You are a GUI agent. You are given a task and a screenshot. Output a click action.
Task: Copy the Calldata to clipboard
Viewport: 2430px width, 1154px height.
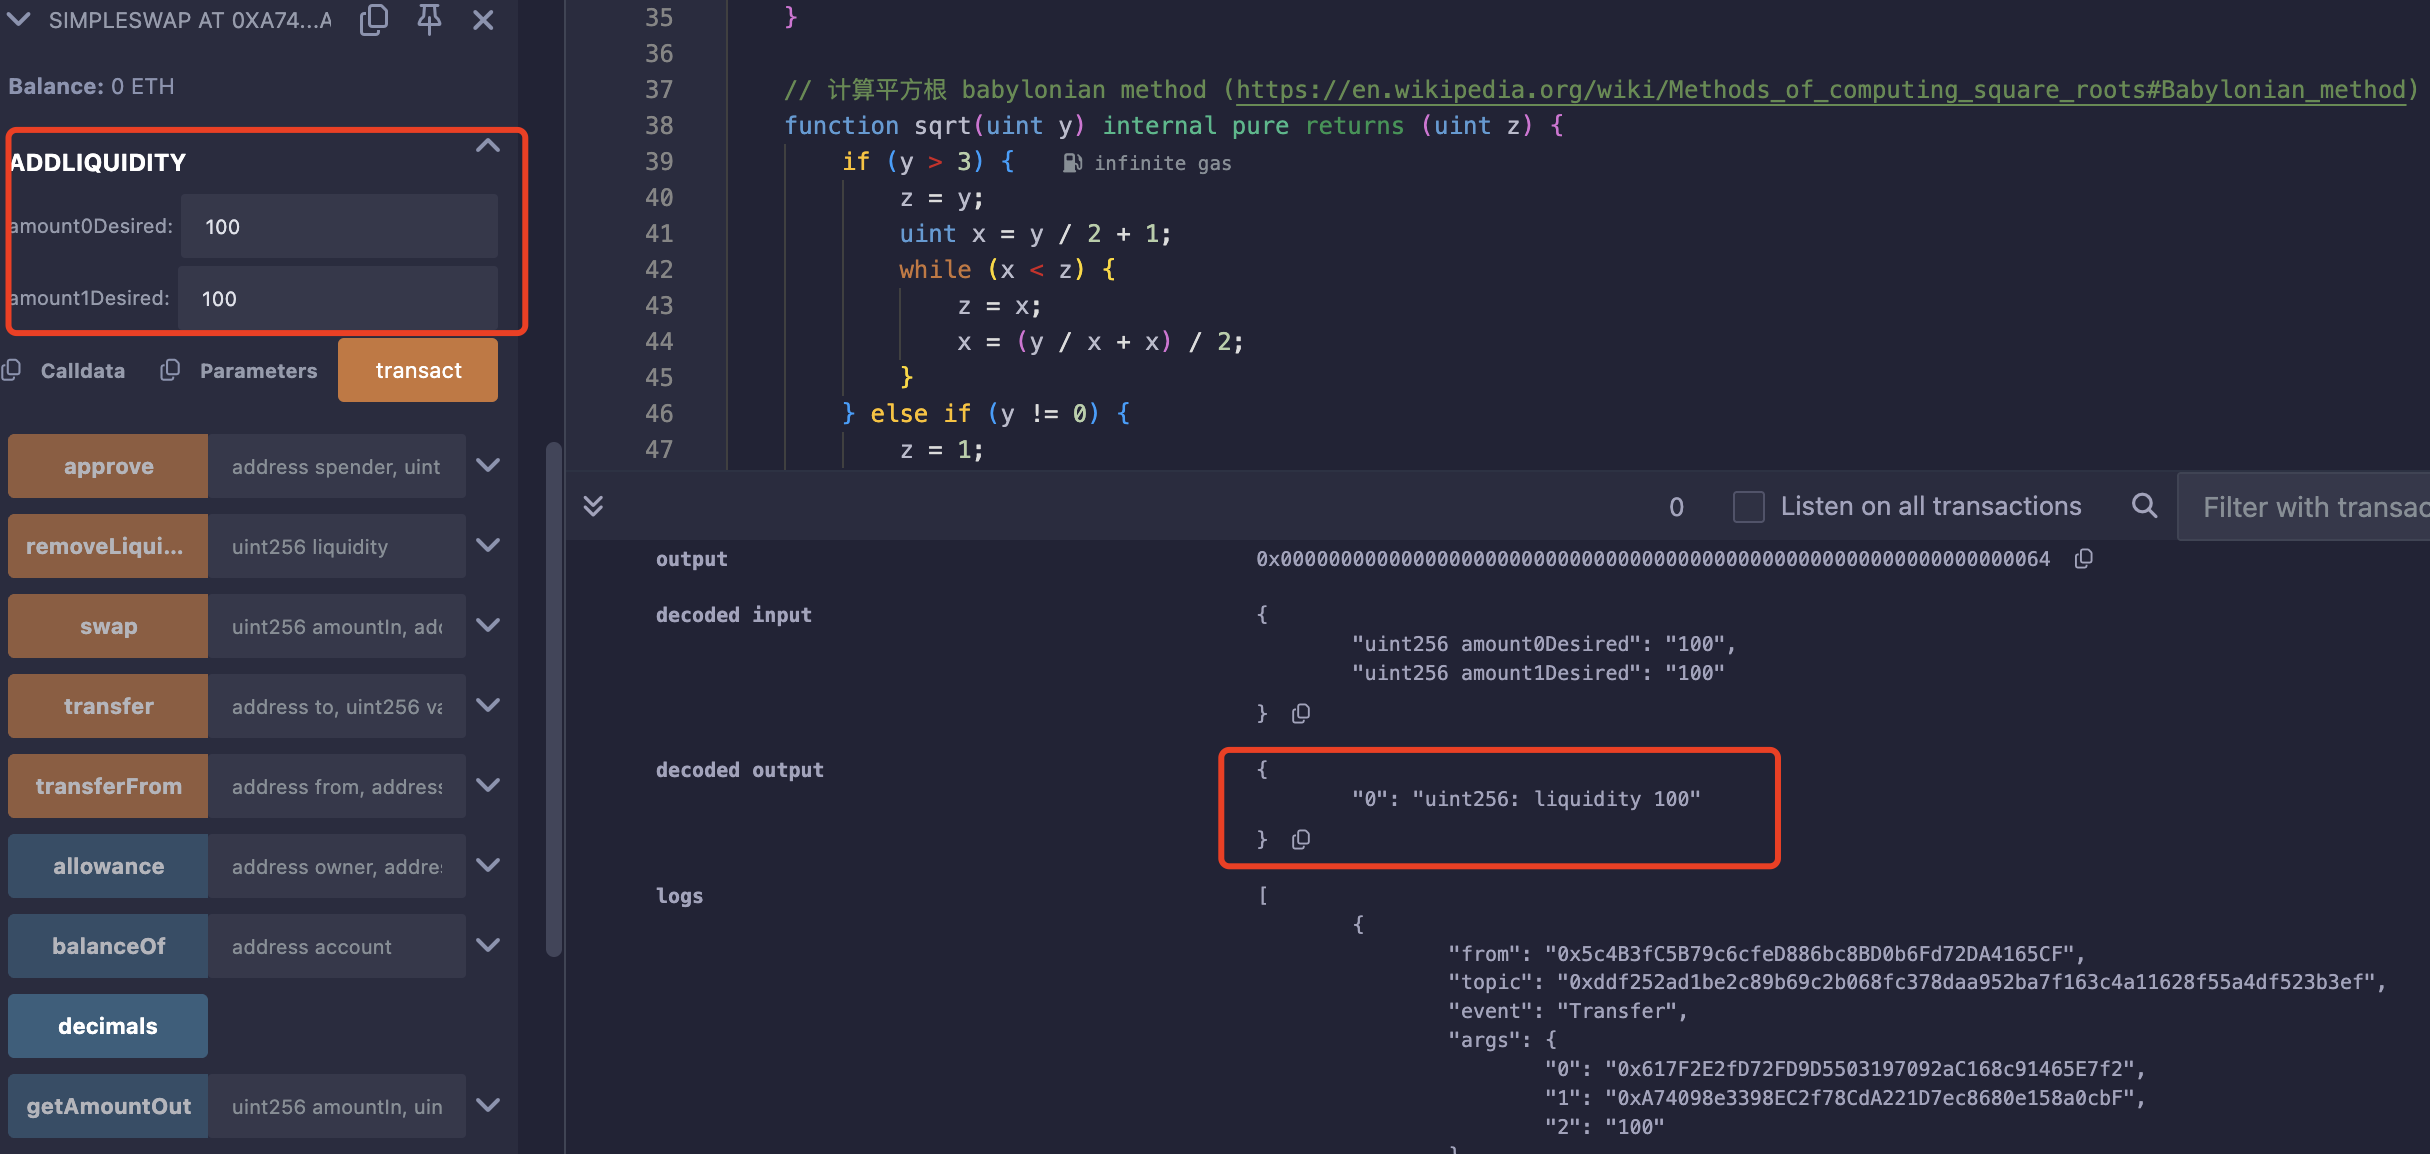pyautogui.click(x=12, y=370)
